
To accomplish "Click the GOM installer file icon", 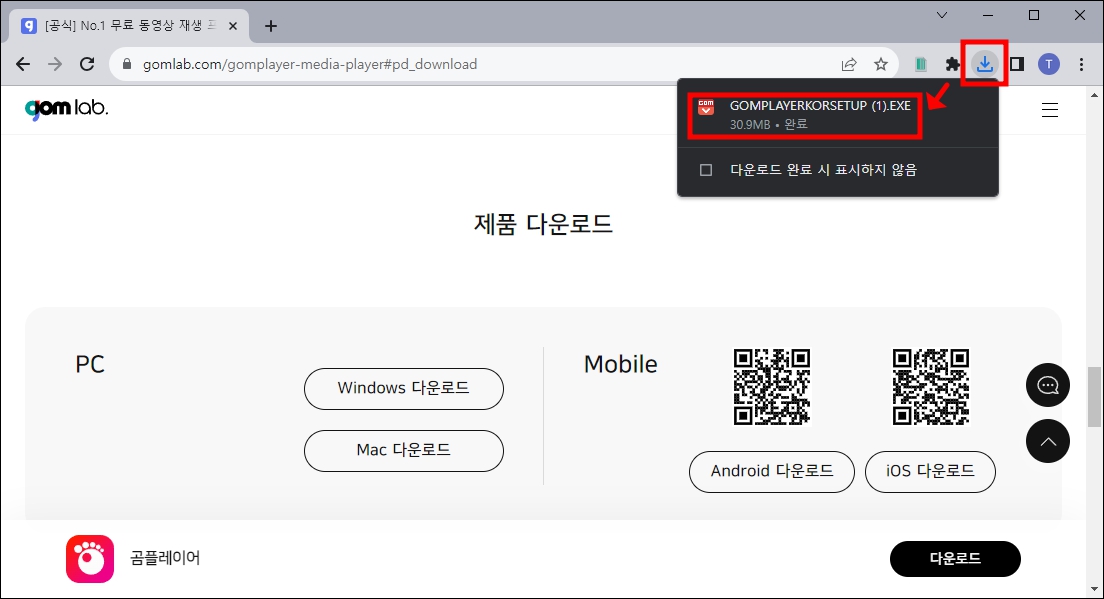I will (x=705, y=107).
